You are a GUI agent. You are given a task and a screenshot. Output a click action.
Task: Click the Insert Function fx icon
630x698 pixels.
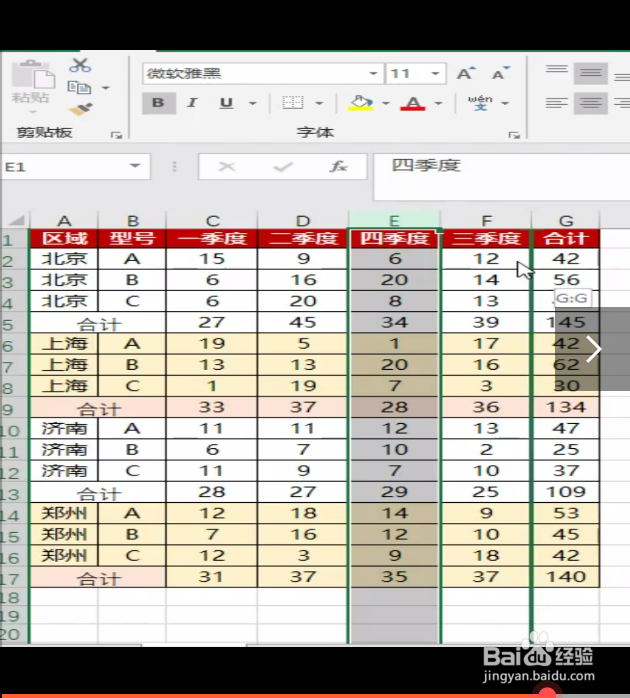338,166
